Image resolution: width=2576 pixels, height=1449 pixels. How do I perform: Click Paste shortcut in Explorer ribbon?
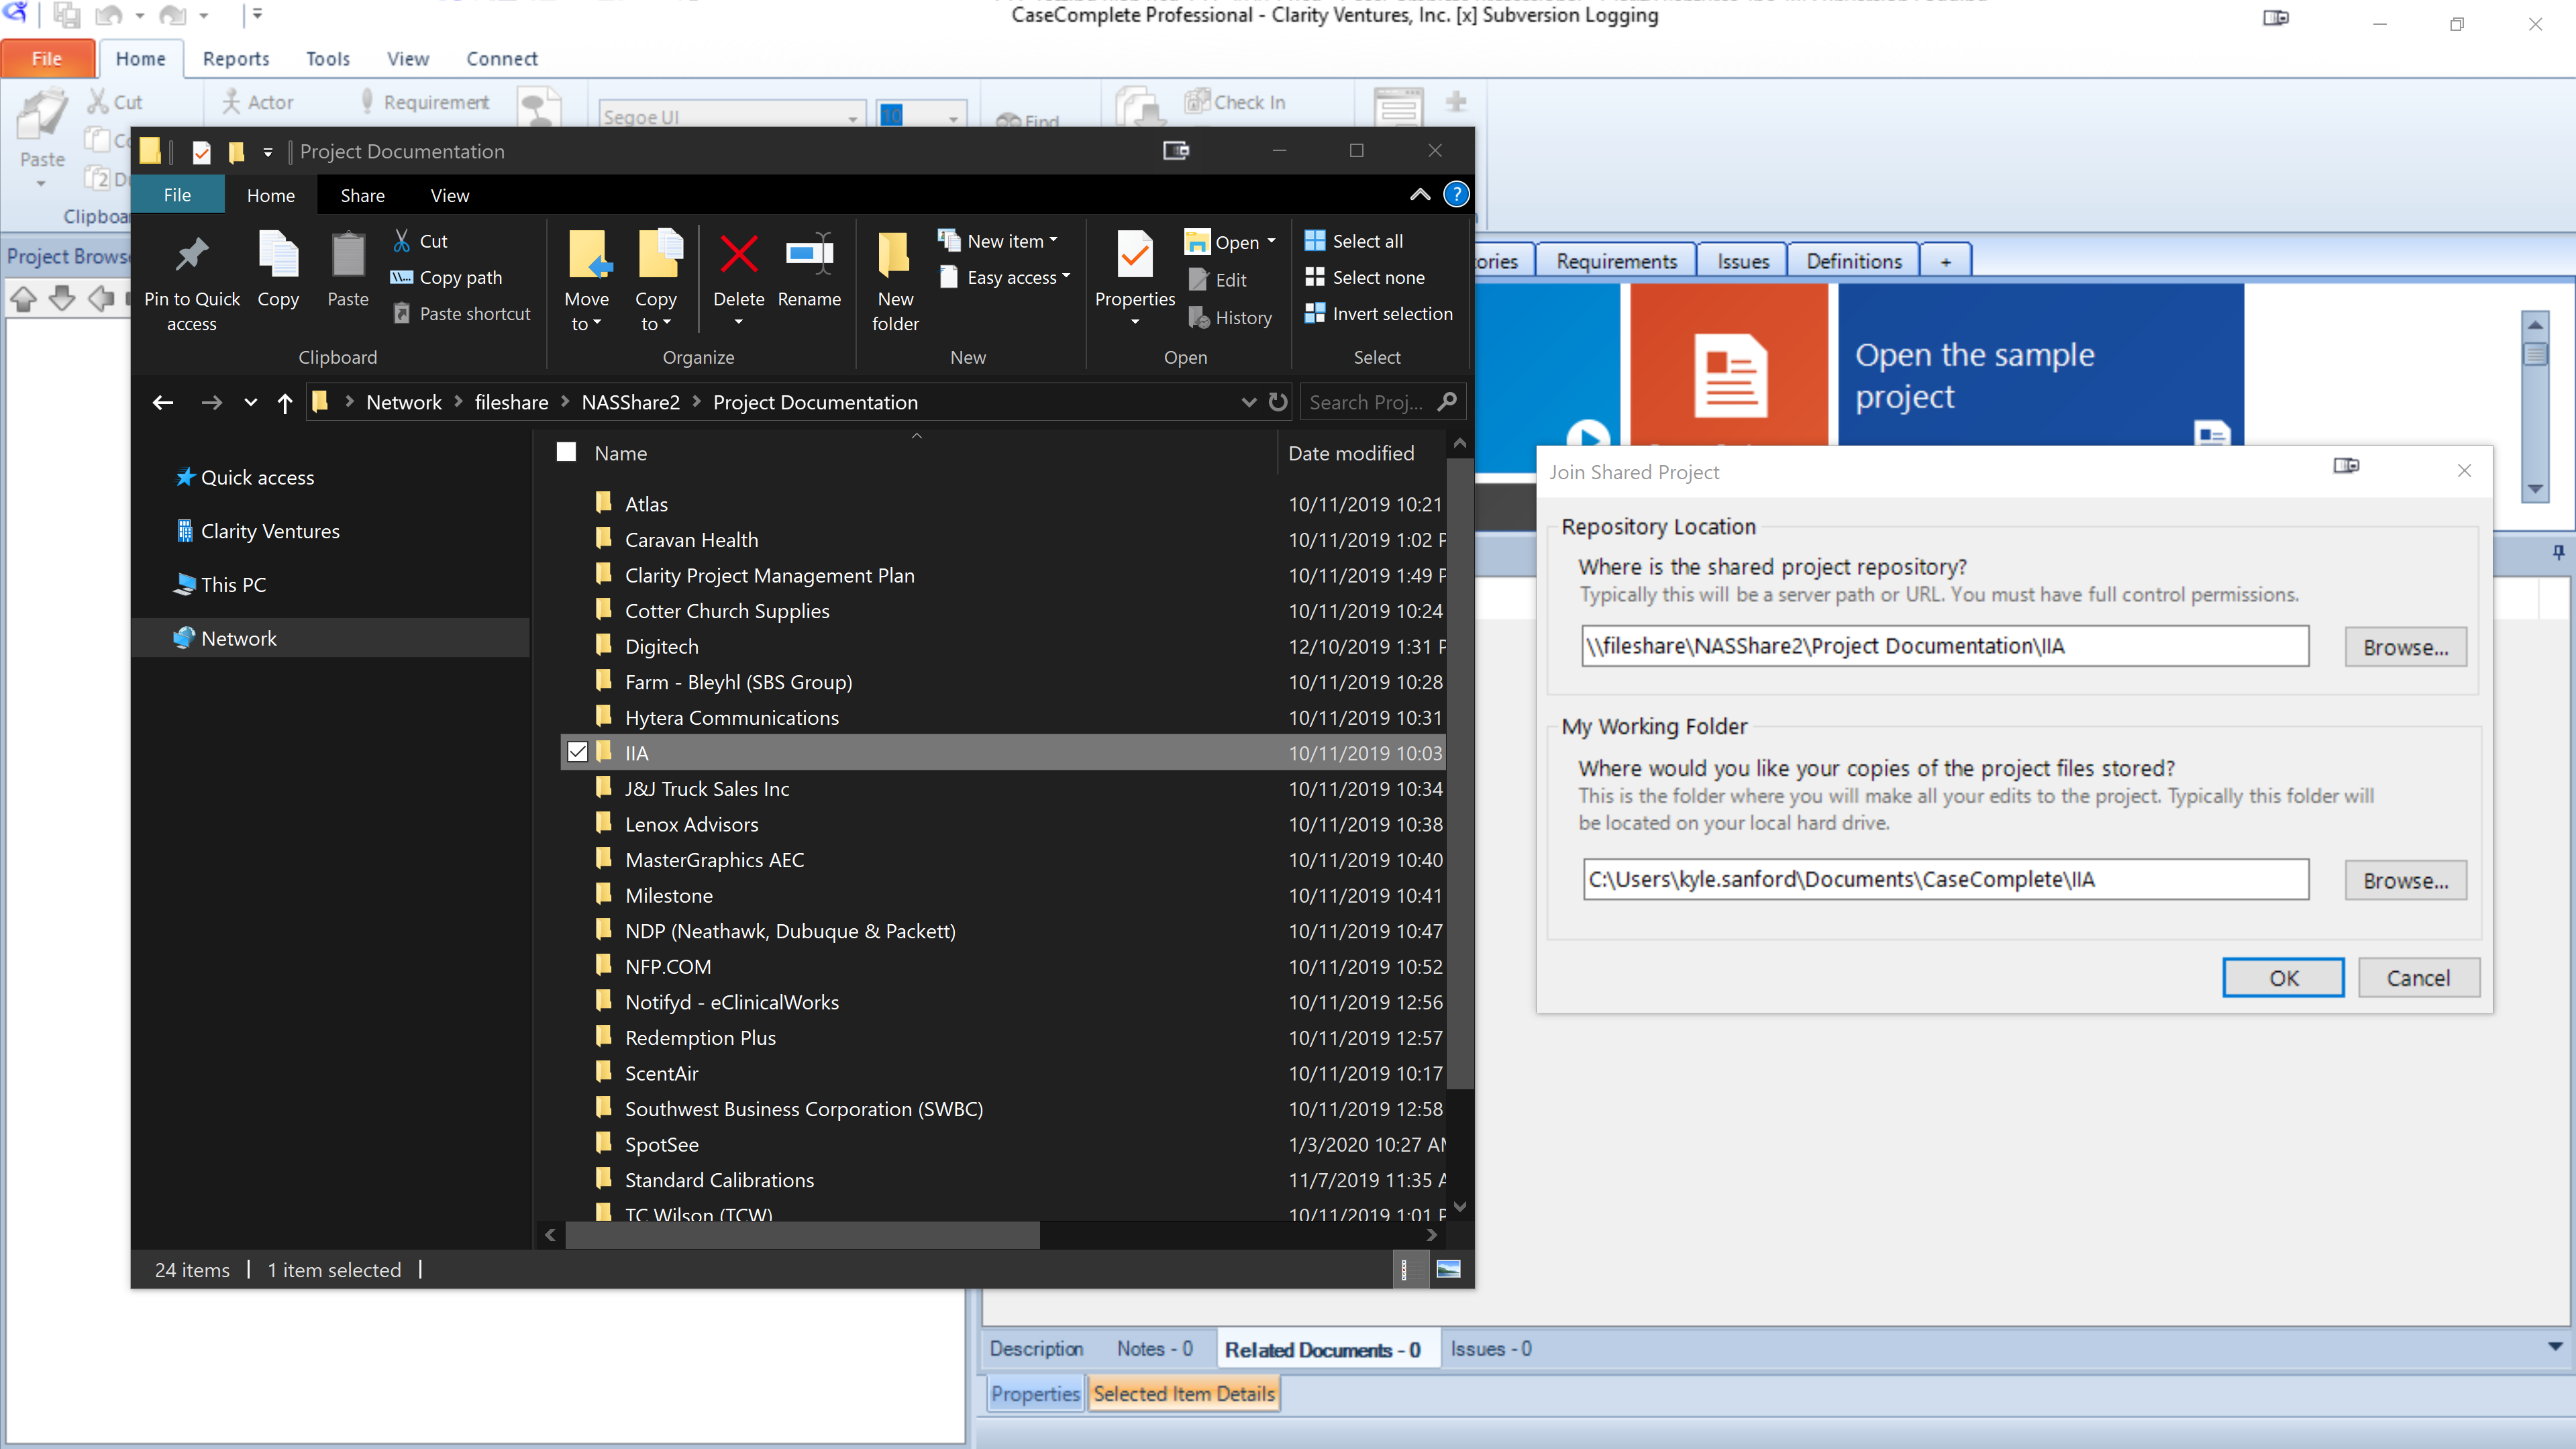point(461,313)
